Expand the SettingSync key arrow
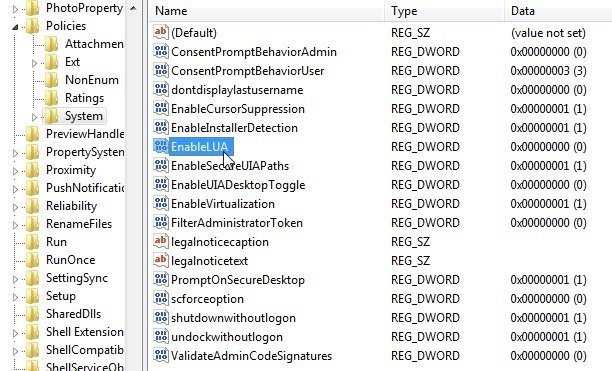Image resolution: width=612 pixels, height=371 pixels. point(15,279)
